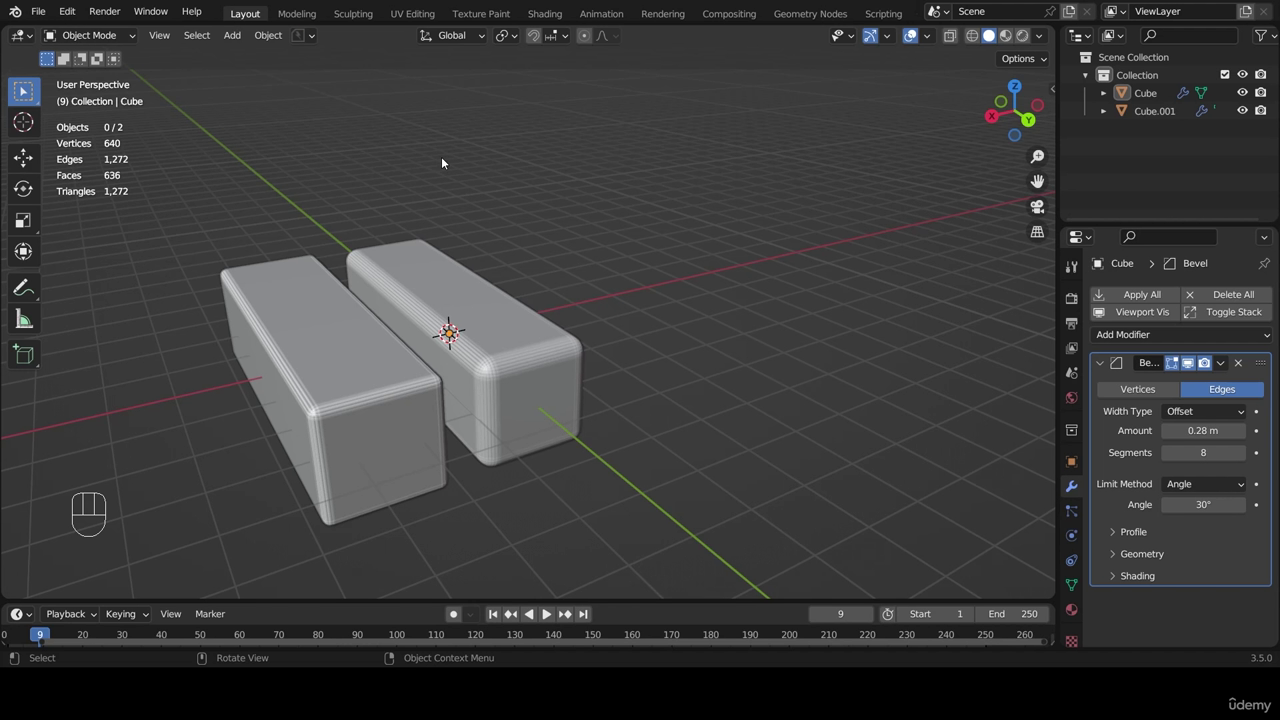Viewport: 1280px width, 720px height.
Task: Click the Delete All button
Action: click(x=1226, y=295)
